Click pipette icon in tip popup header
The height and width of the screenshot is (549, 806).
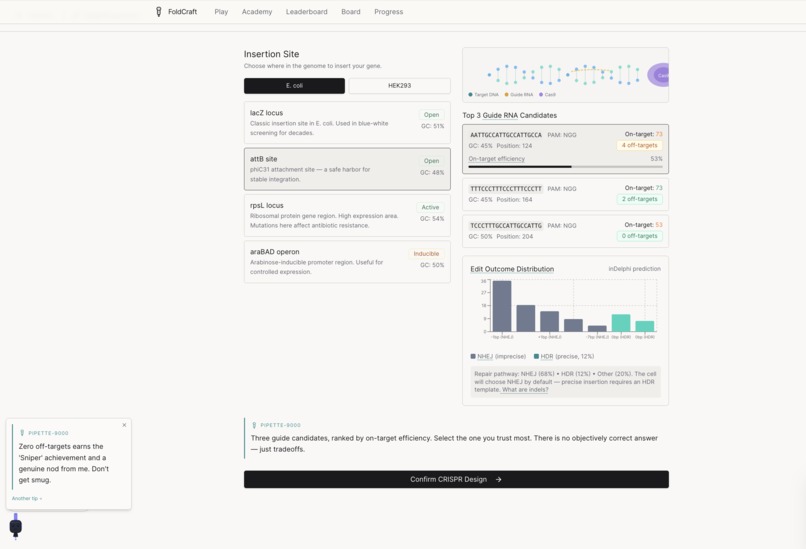(x=22, y=433)
